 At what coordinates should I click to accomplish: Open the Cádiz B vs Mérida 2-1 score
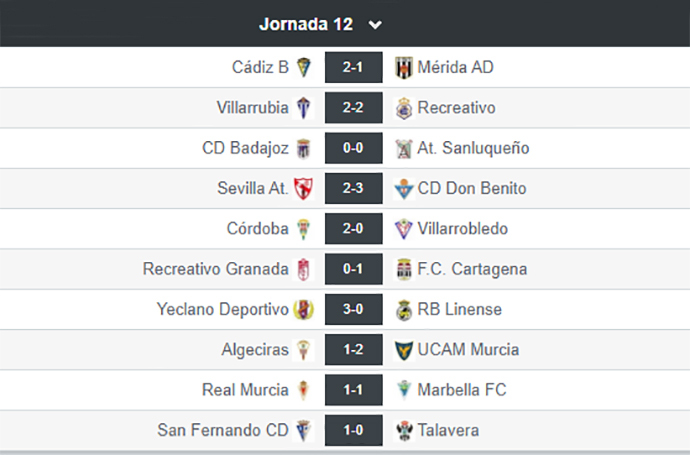353,67
